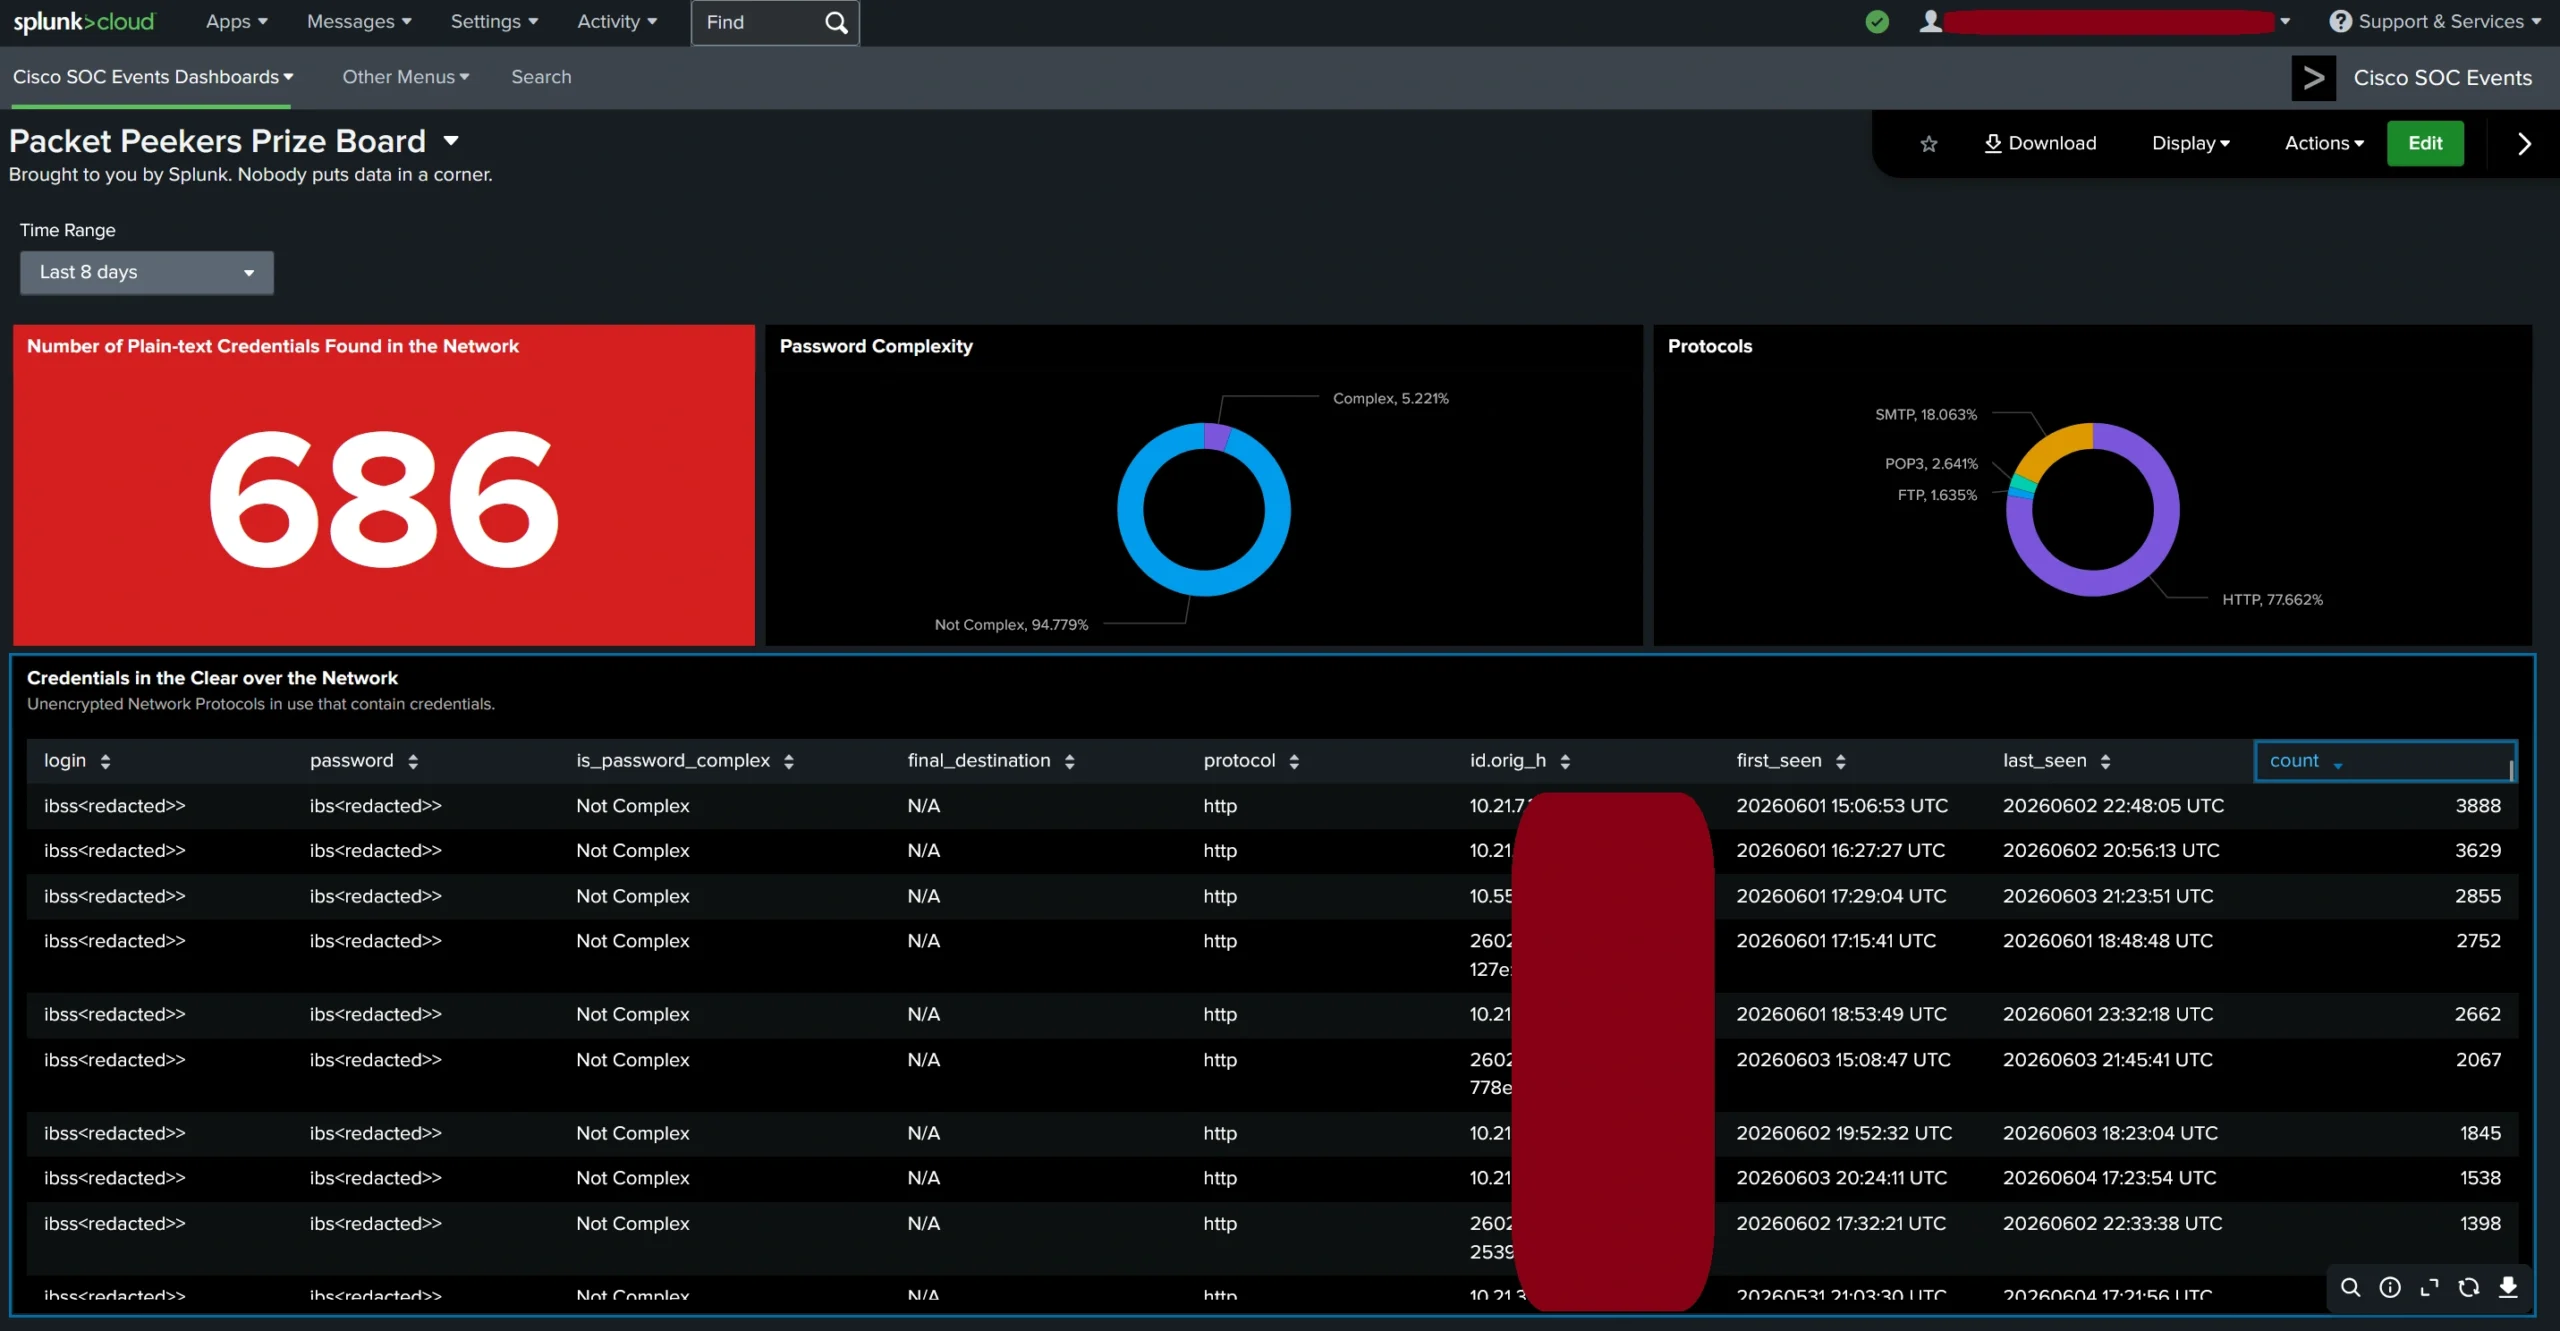Sort table by login column
2560x1331 pixels.
click(77, 761)
